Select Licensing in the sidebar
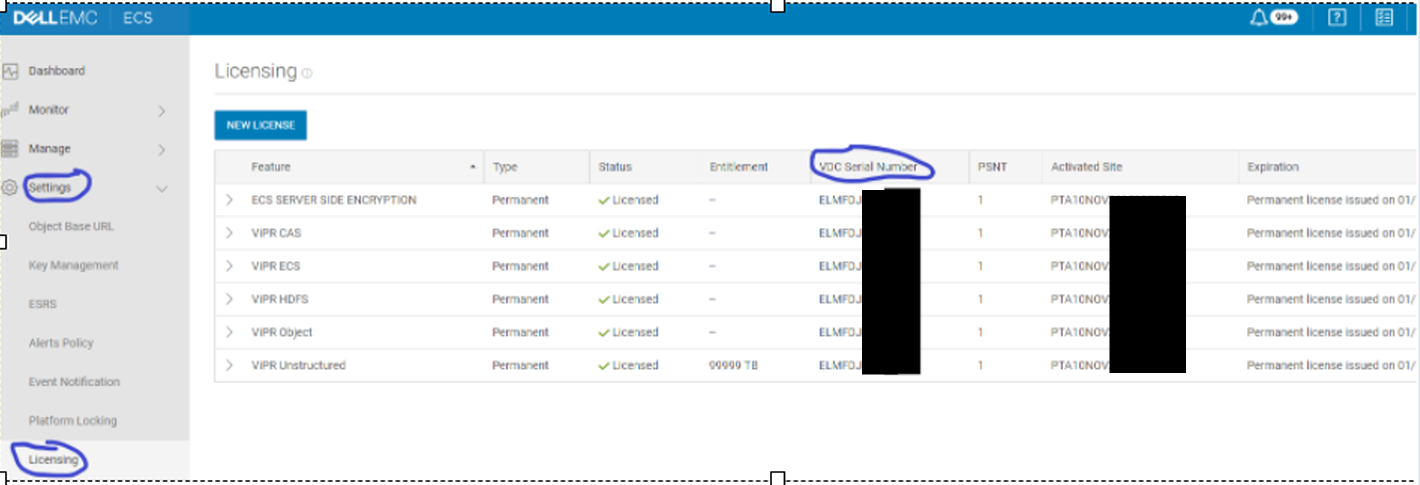The image size is (1420, 485). [x=53, y=460]
